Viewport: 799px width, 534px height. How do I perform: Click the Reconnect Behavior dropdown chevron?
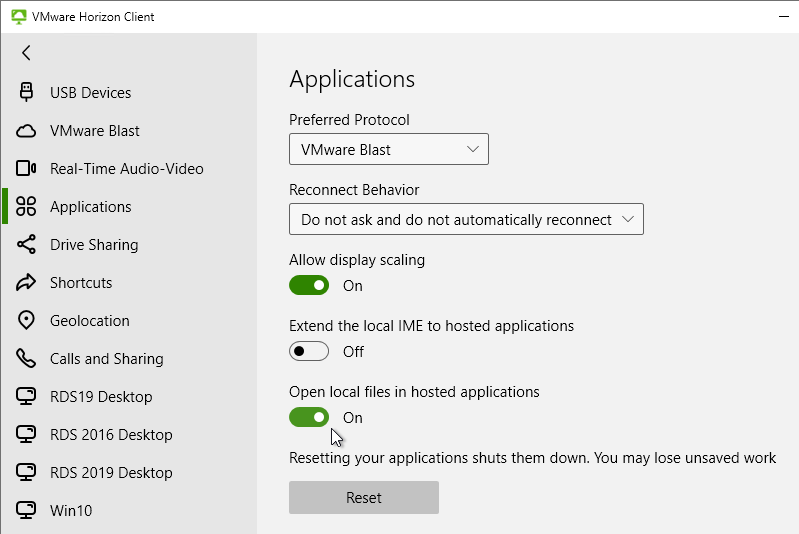pos(628,219)
